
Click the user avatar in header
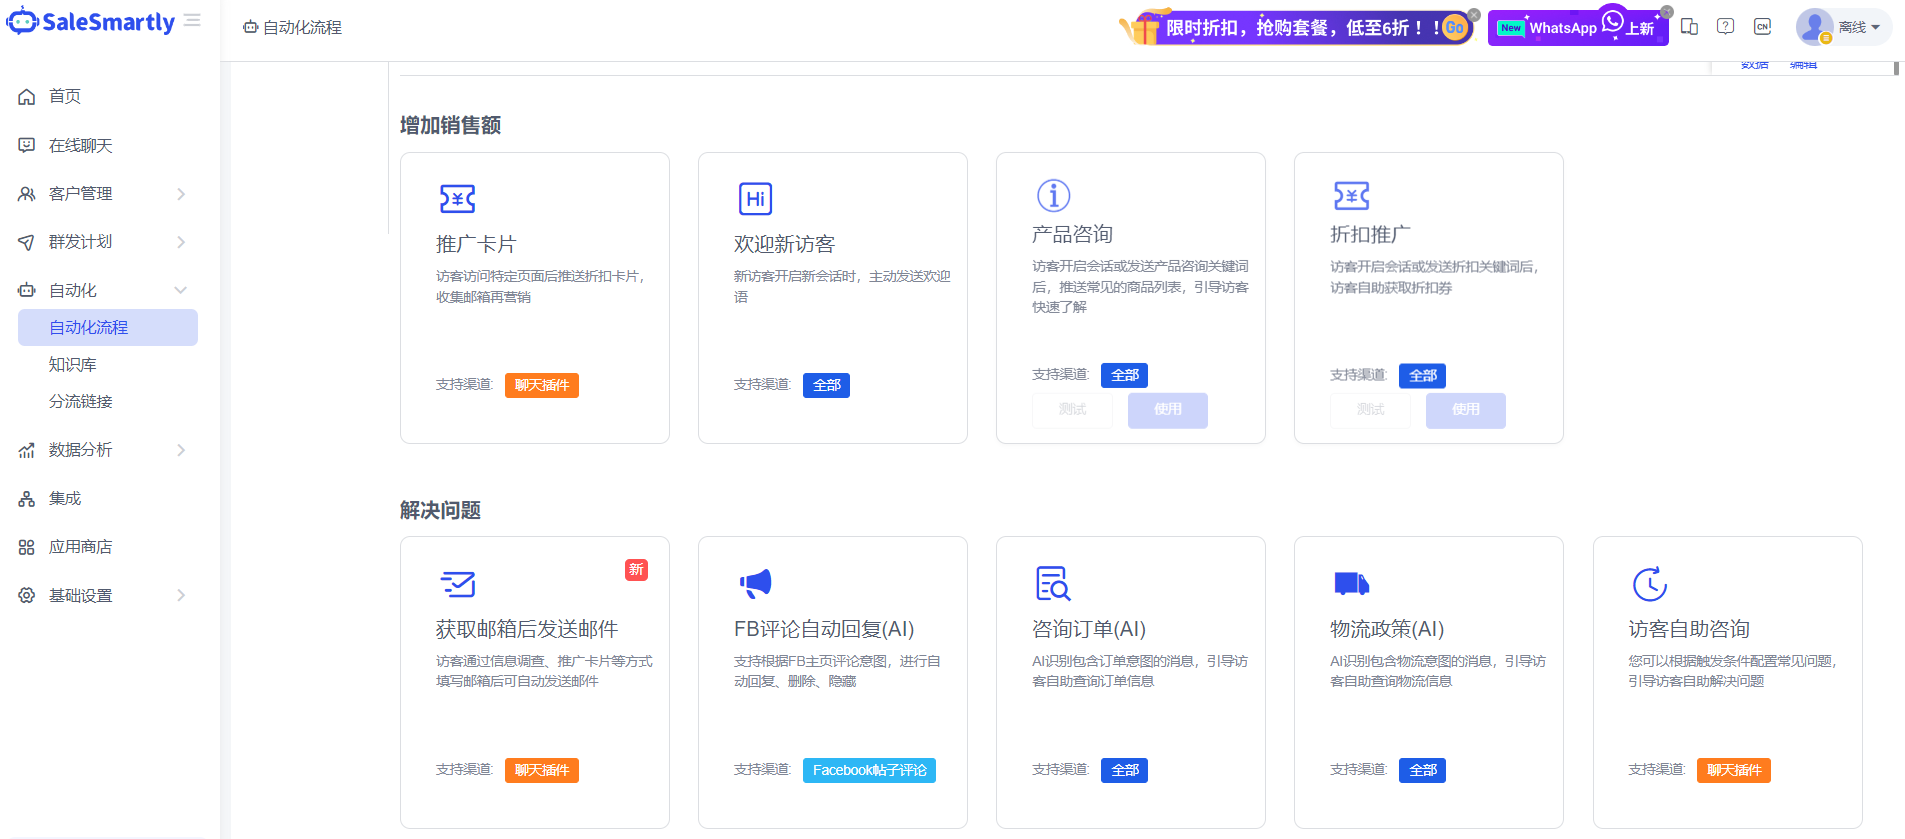[x=1814, y=27]
